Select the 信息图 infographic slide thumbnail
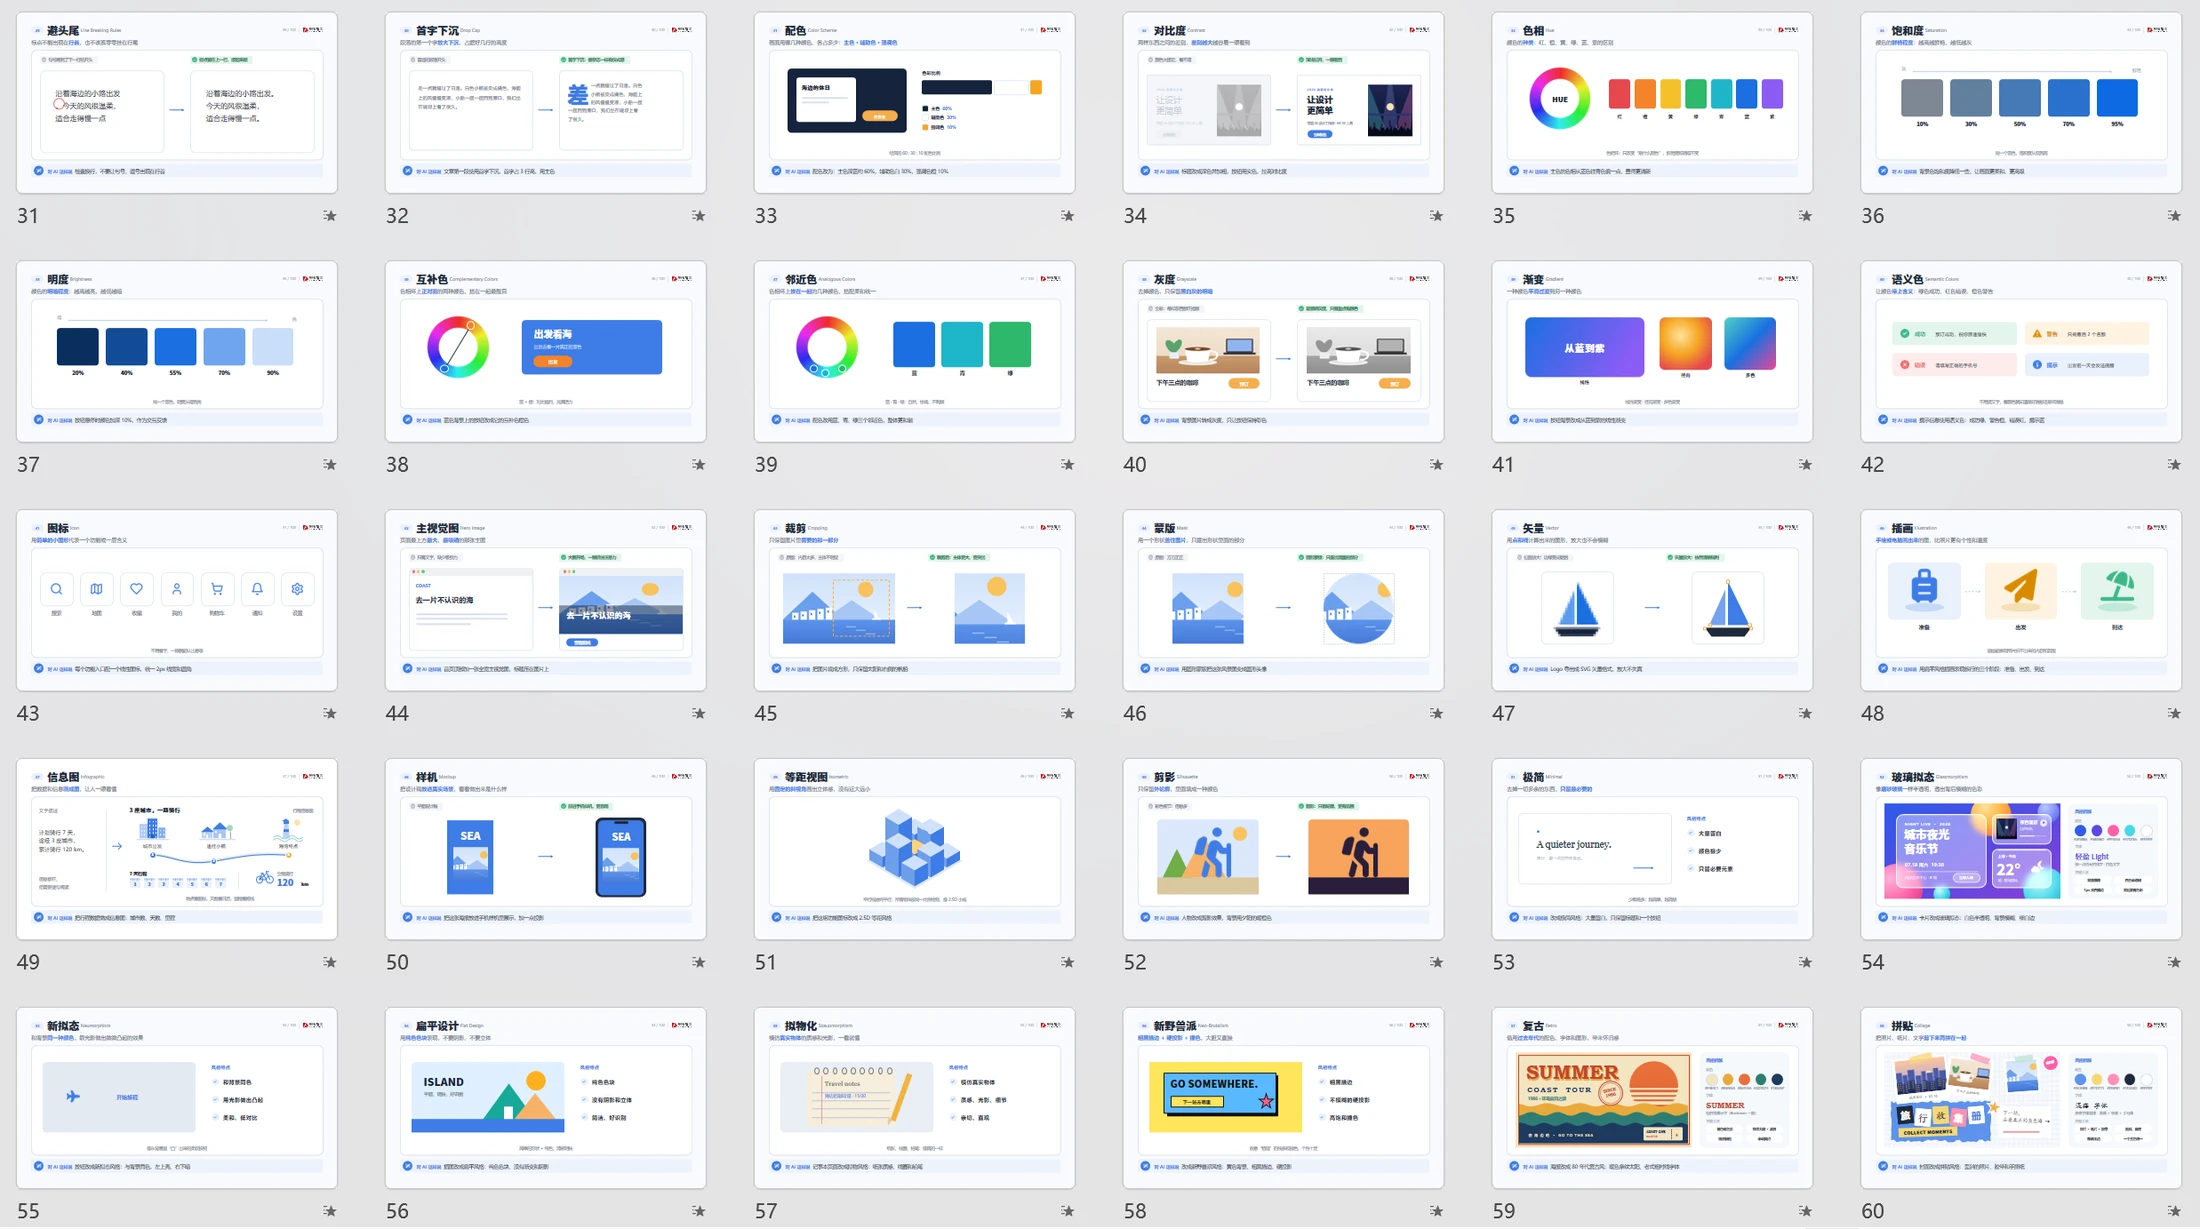2200x1229 pixels. [177, 849]
